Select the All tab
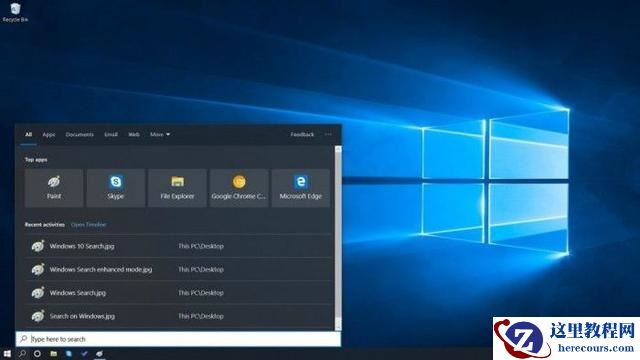This screenshot has height=360, width=640. point(29,134)
